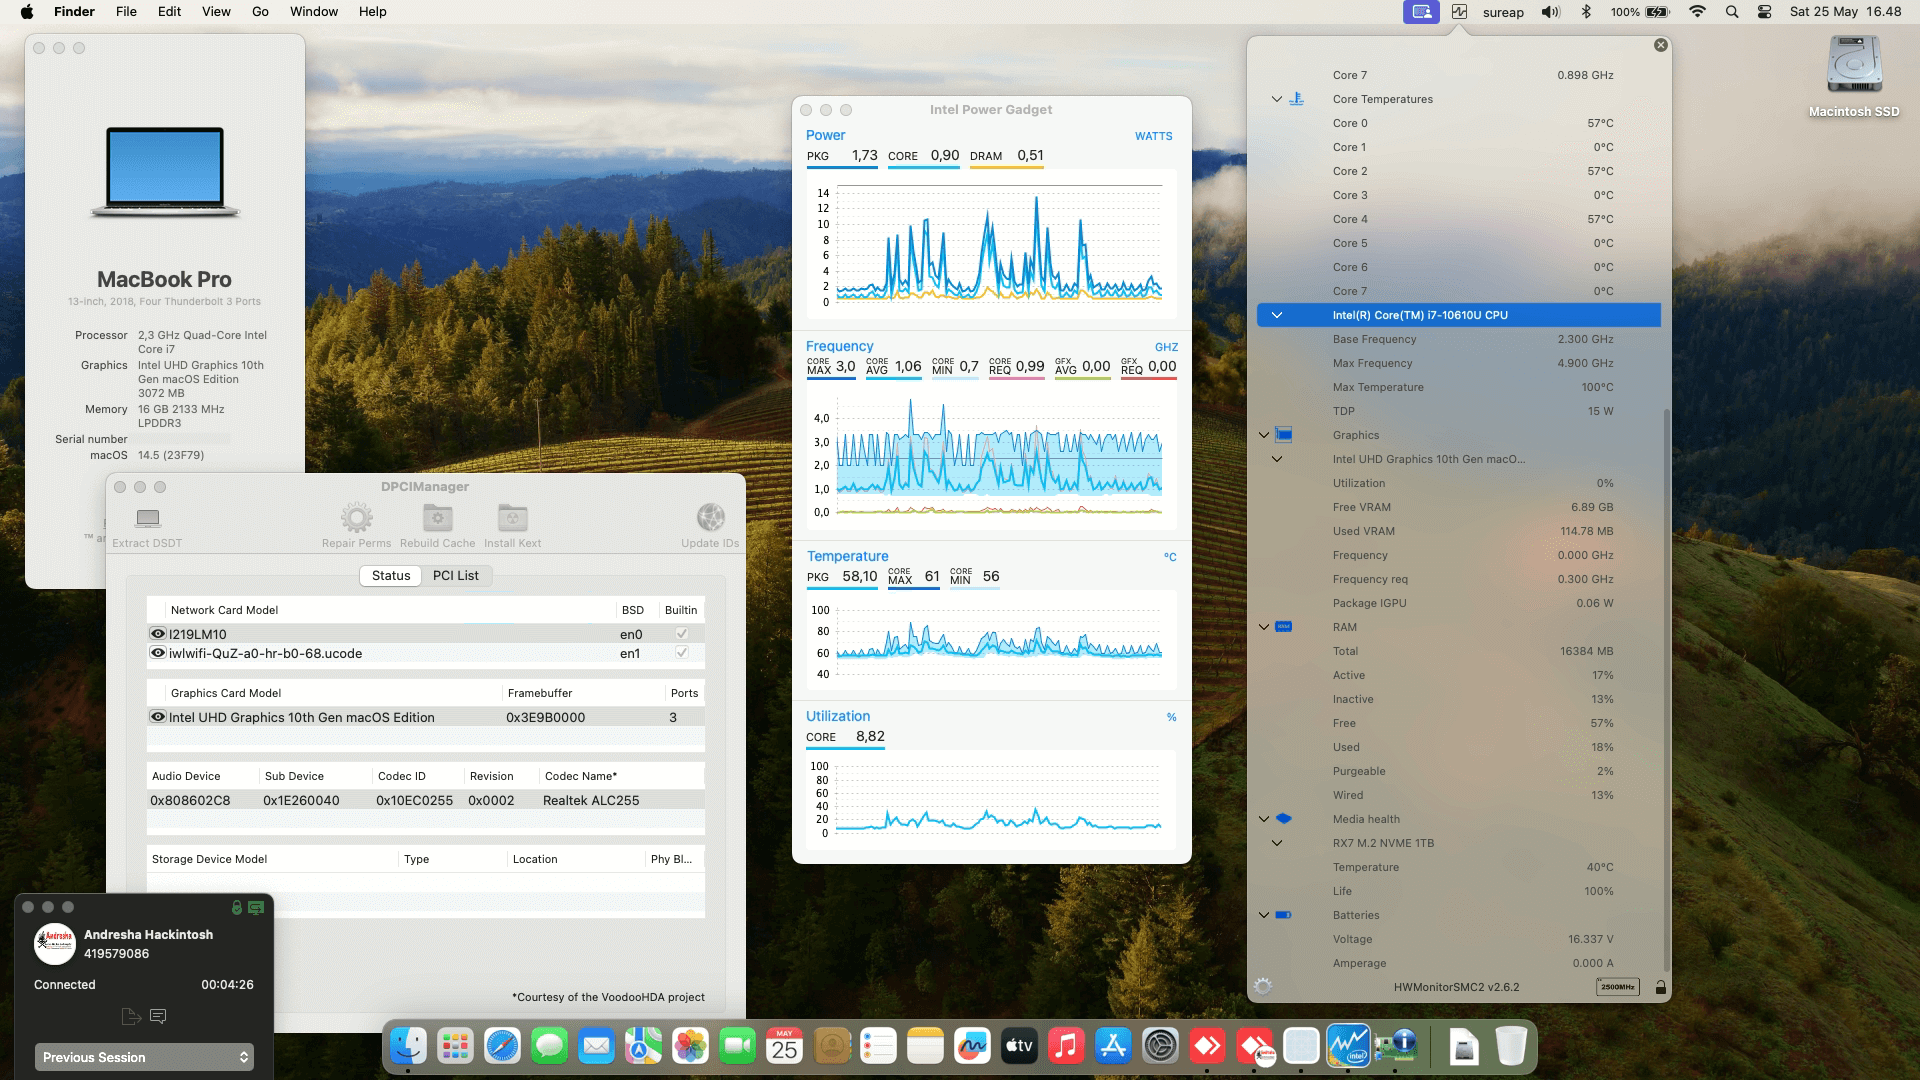Collapse the Core Temperatures group
Image resolution: width=1920 pixels, height=1080 pixels.
[x=1276, y=99]
